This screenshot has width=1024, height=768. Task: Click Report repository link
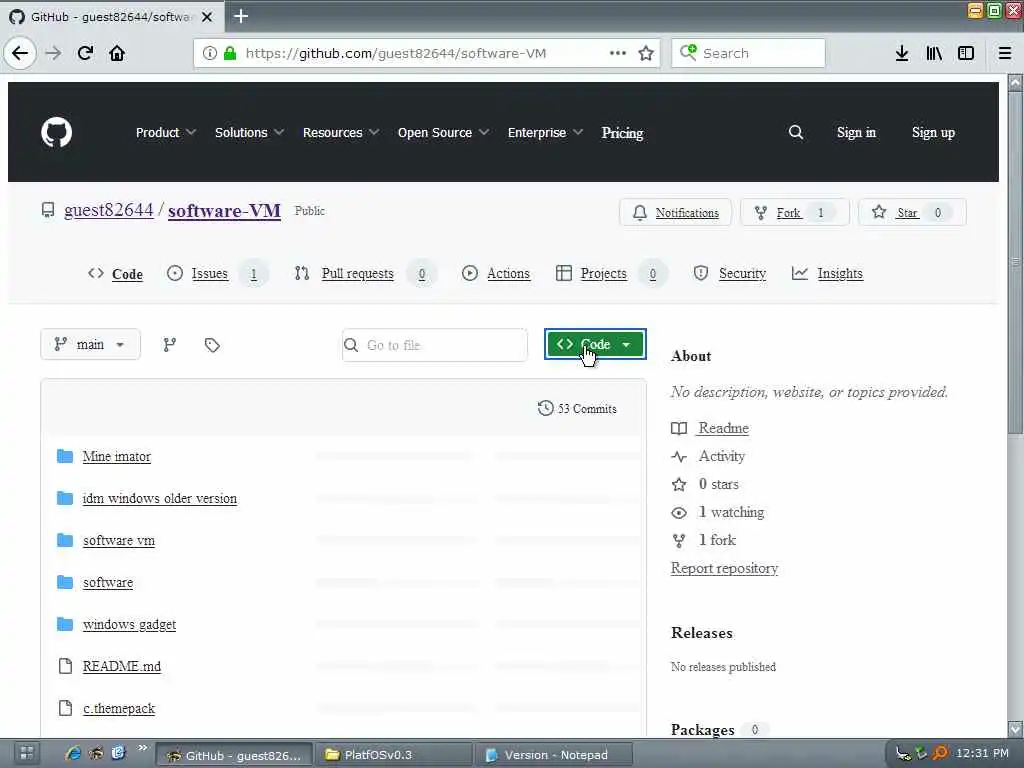click(724, 568)
